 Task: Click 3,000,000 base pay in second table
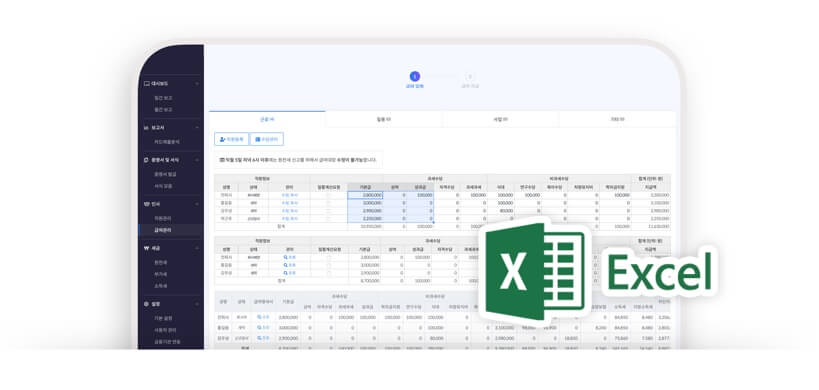coord(369,265)
